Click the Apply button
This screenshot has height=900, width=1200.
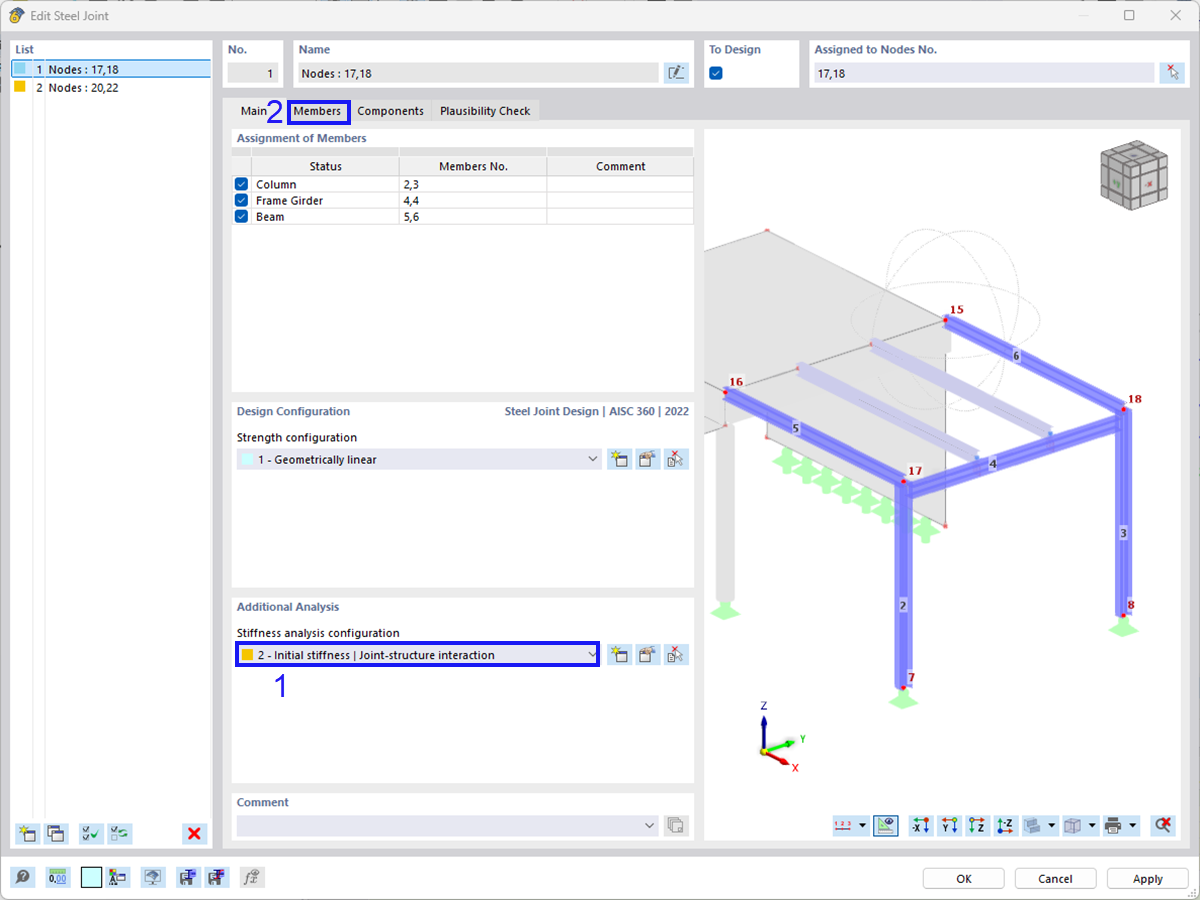click(x=1148, y=878)
